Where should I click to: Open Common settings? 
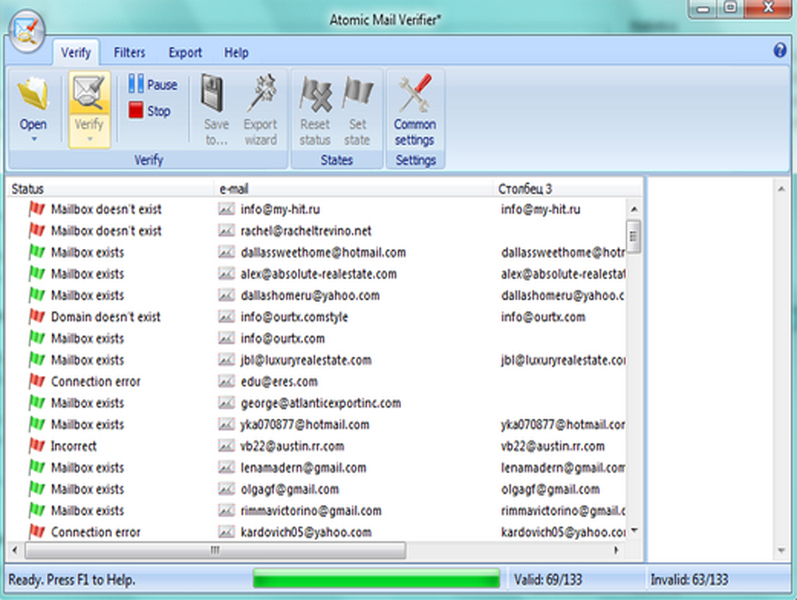point(415,110)
